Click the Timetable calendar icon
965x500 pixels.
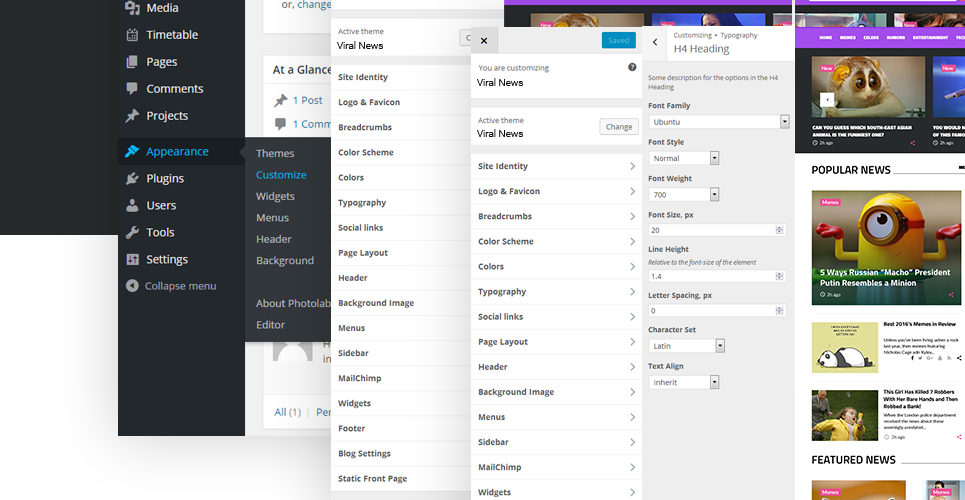pyautogui.click(x=132, y=34)
